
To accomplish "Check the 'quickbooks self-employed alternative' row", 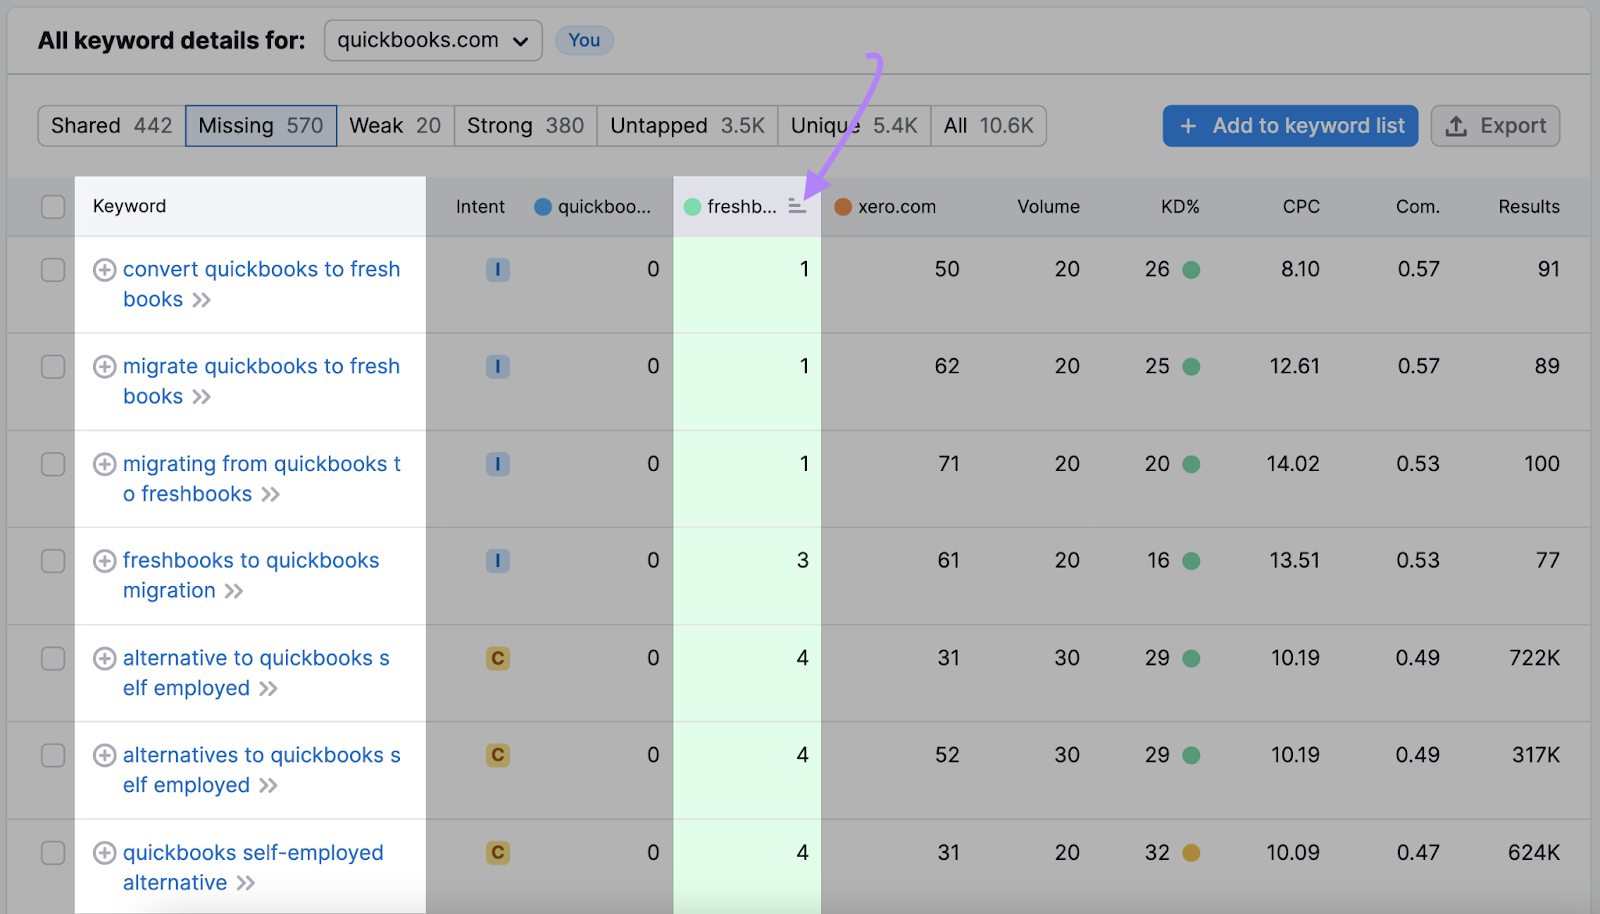I will click(53, 853).
